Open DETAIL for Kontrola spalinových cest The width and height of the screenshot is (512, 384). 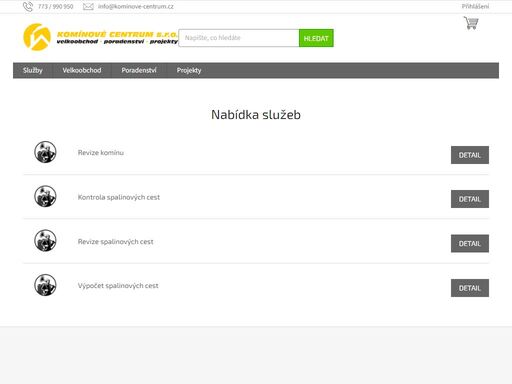(x=470, y=199)
